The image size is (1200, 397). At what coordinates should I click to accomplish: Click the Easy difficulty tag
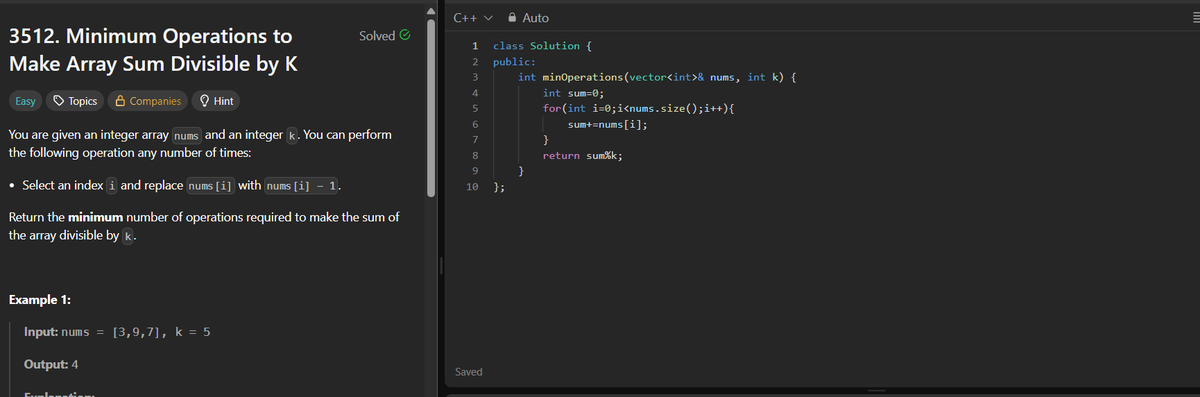25,101
